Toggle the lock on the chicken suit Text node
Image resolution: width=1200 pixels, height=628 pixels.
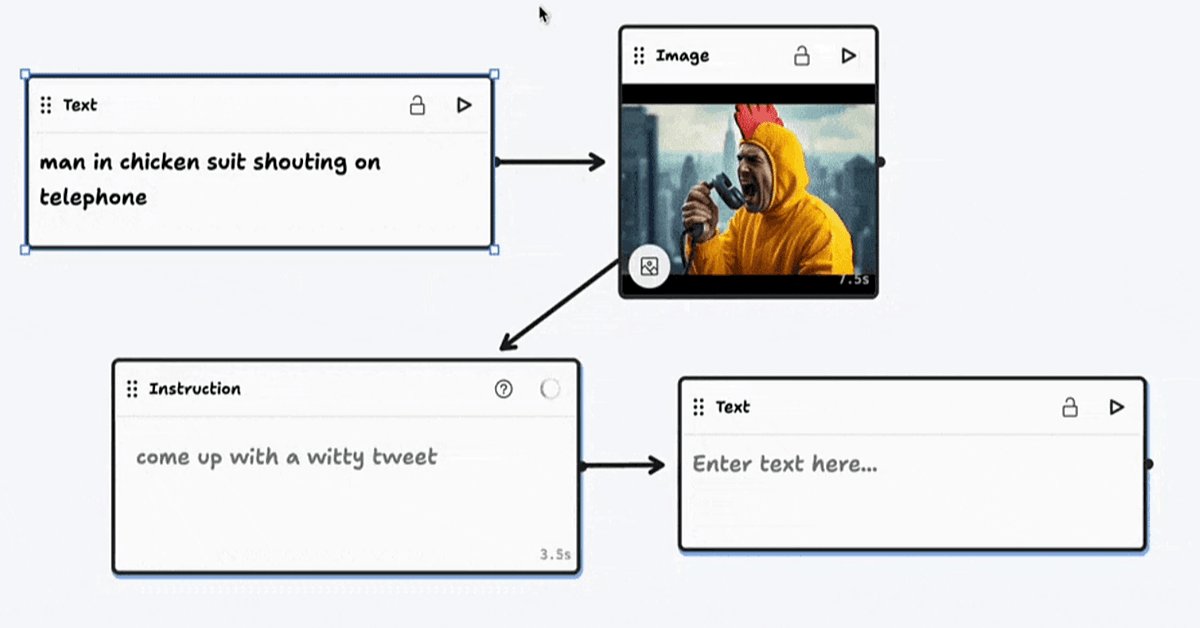(418, 105)
